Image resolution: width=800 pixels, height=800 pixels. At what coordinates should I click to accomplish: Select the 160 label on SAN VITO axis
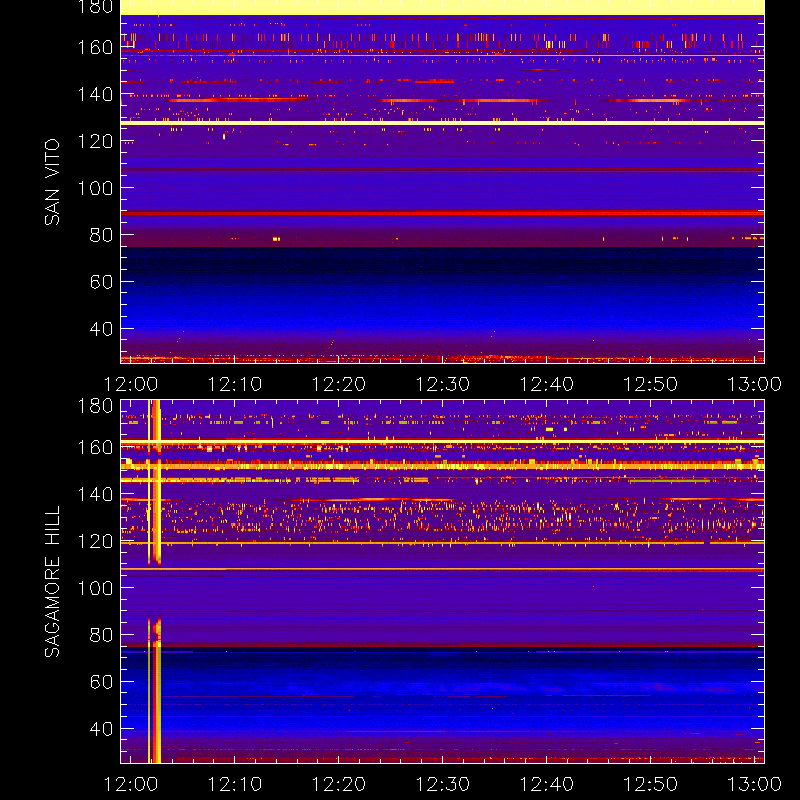(x=95, y=47)
